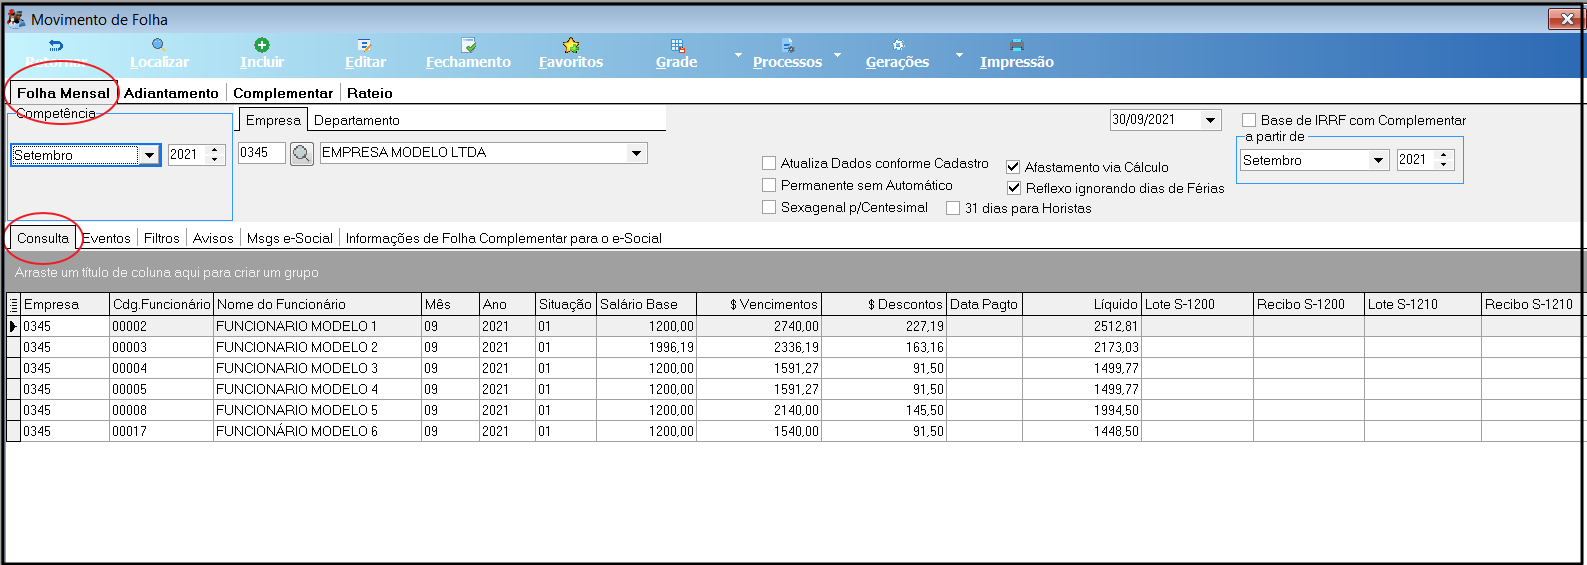Click the Editar pencil toolbar icon
This screenshot has height=565, width=1587.
[365, 45]
